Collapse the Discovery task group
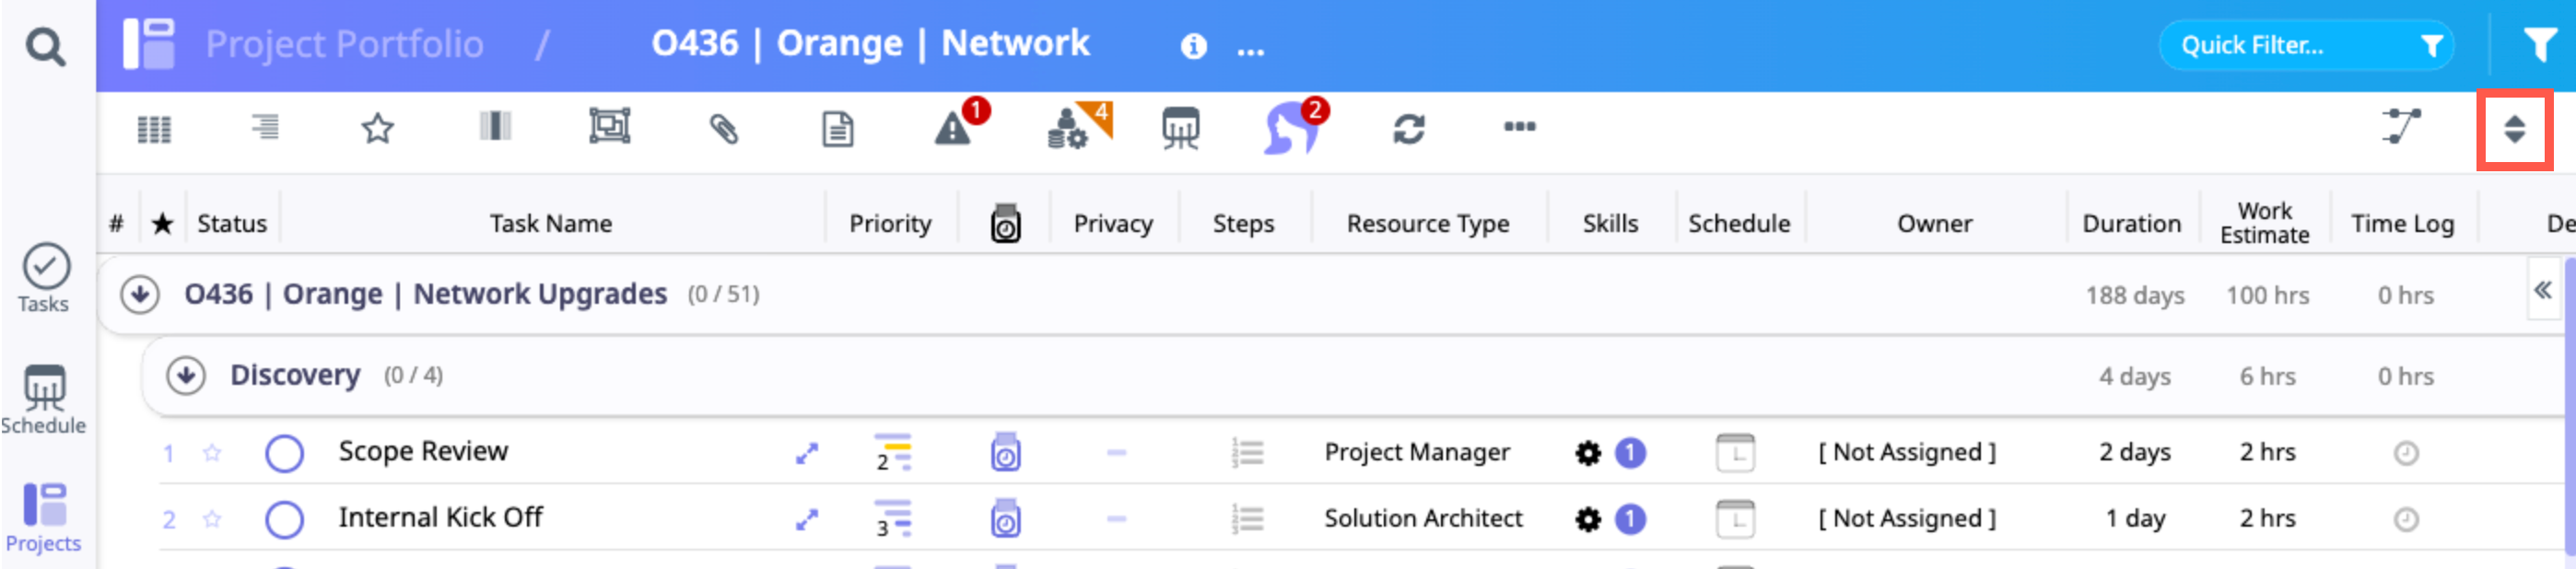 (186, 376)
